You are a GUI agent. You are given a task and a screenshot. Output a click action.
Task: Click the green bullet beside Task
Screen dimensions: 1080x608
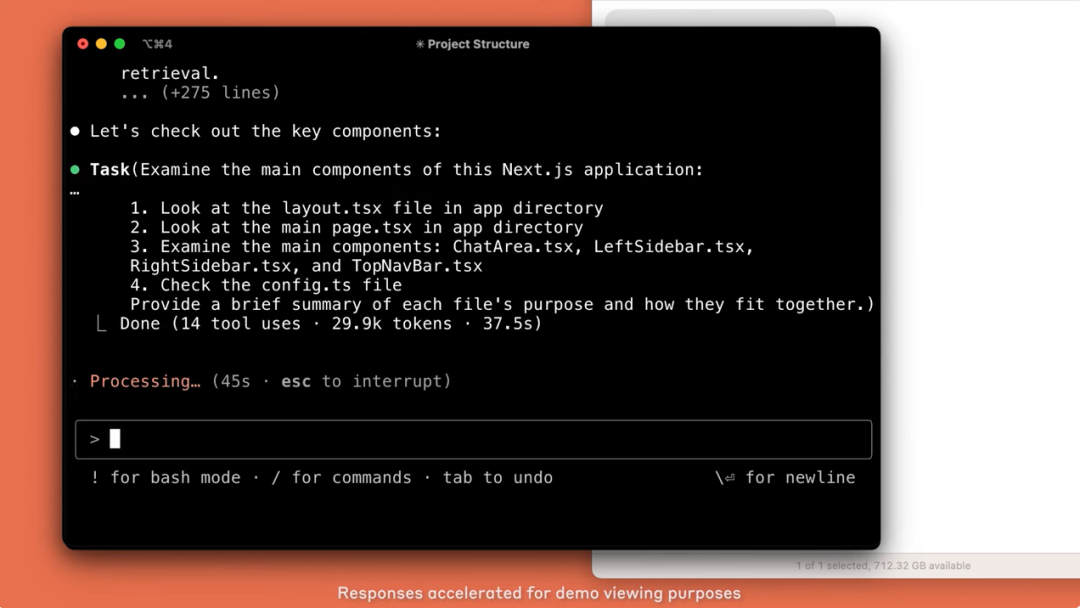click(75, 170)
